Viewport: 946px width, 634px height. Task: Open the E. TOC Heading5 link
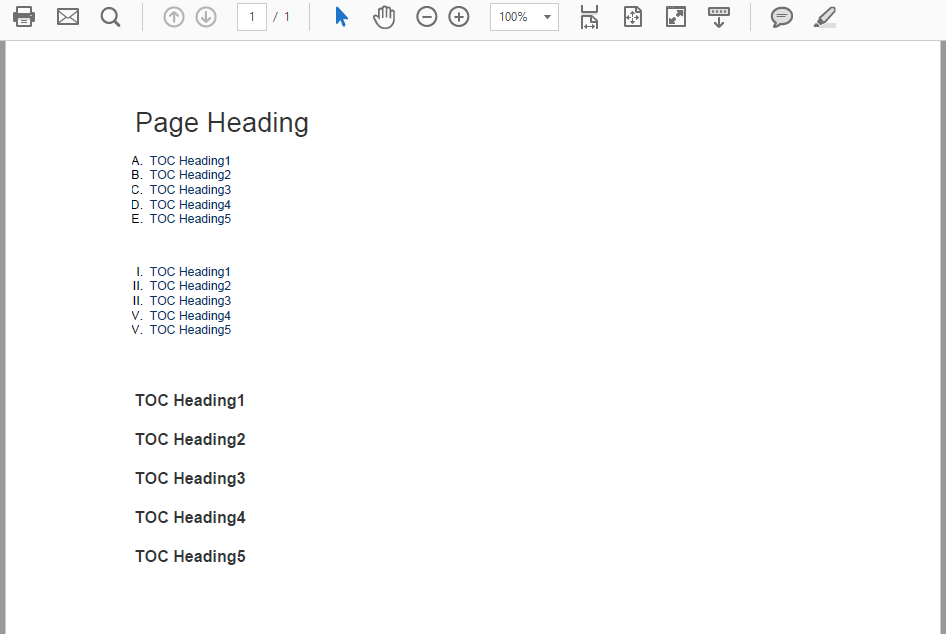pyautogui.click(x=190, y=219)
